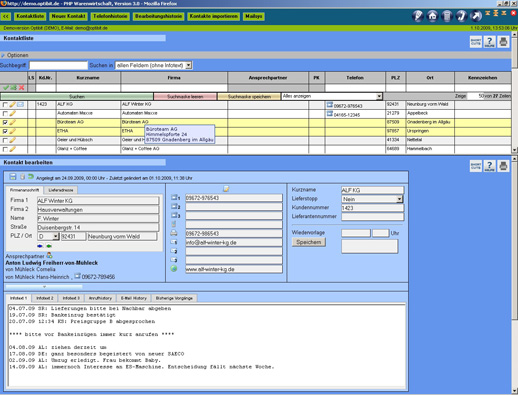Viewport: 518px width, 395px height.
Task: Switch to Lieferadresse tab
Action: 61,190
